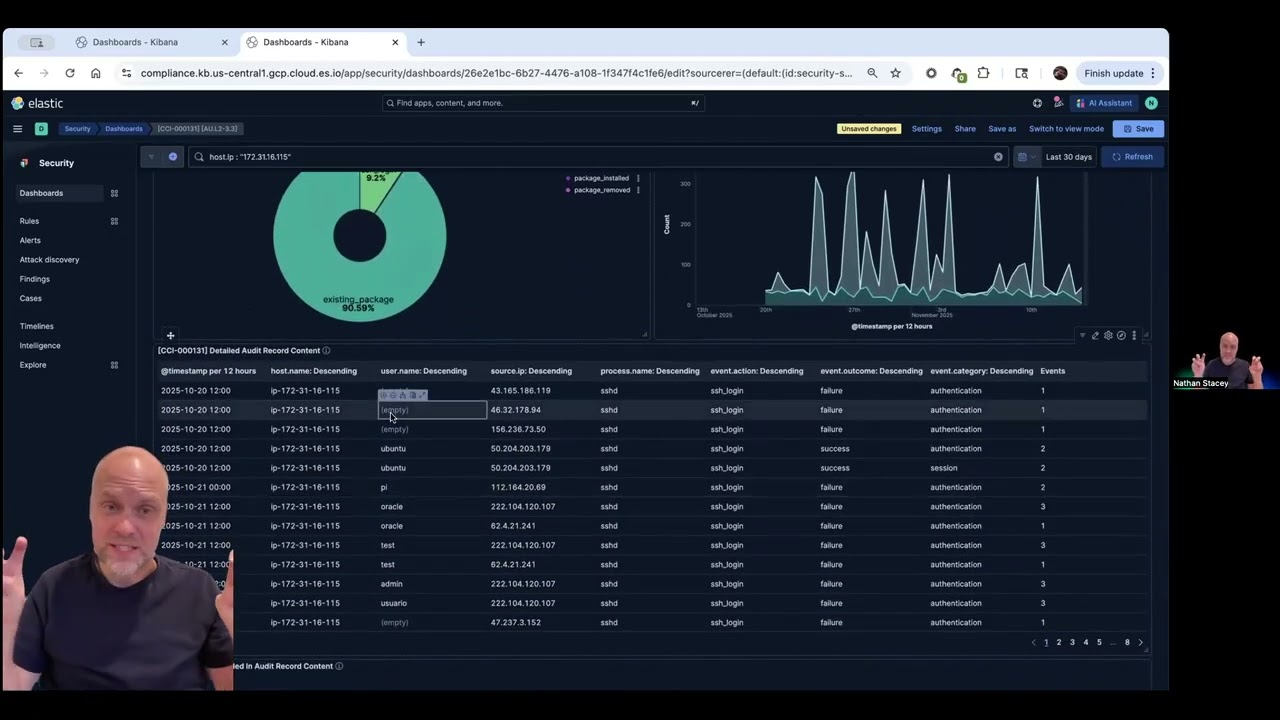The height and width of the screenshot is (720, 1280).
Task: Open Rules in side navigation
Action: 29,221
